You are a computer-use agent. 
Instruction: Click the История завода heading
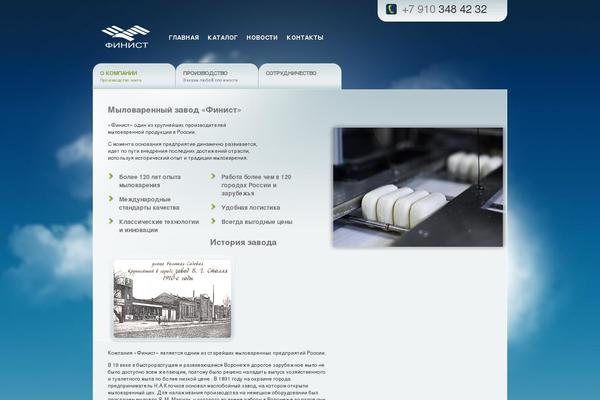click(x=243, y=242)
